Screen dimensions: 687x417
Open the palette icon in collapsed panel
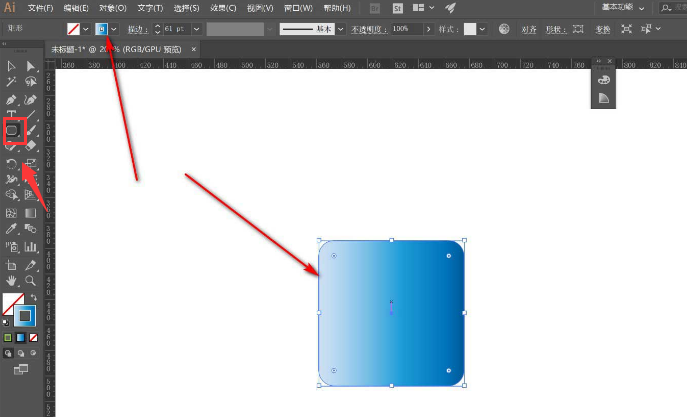[604, 80]
